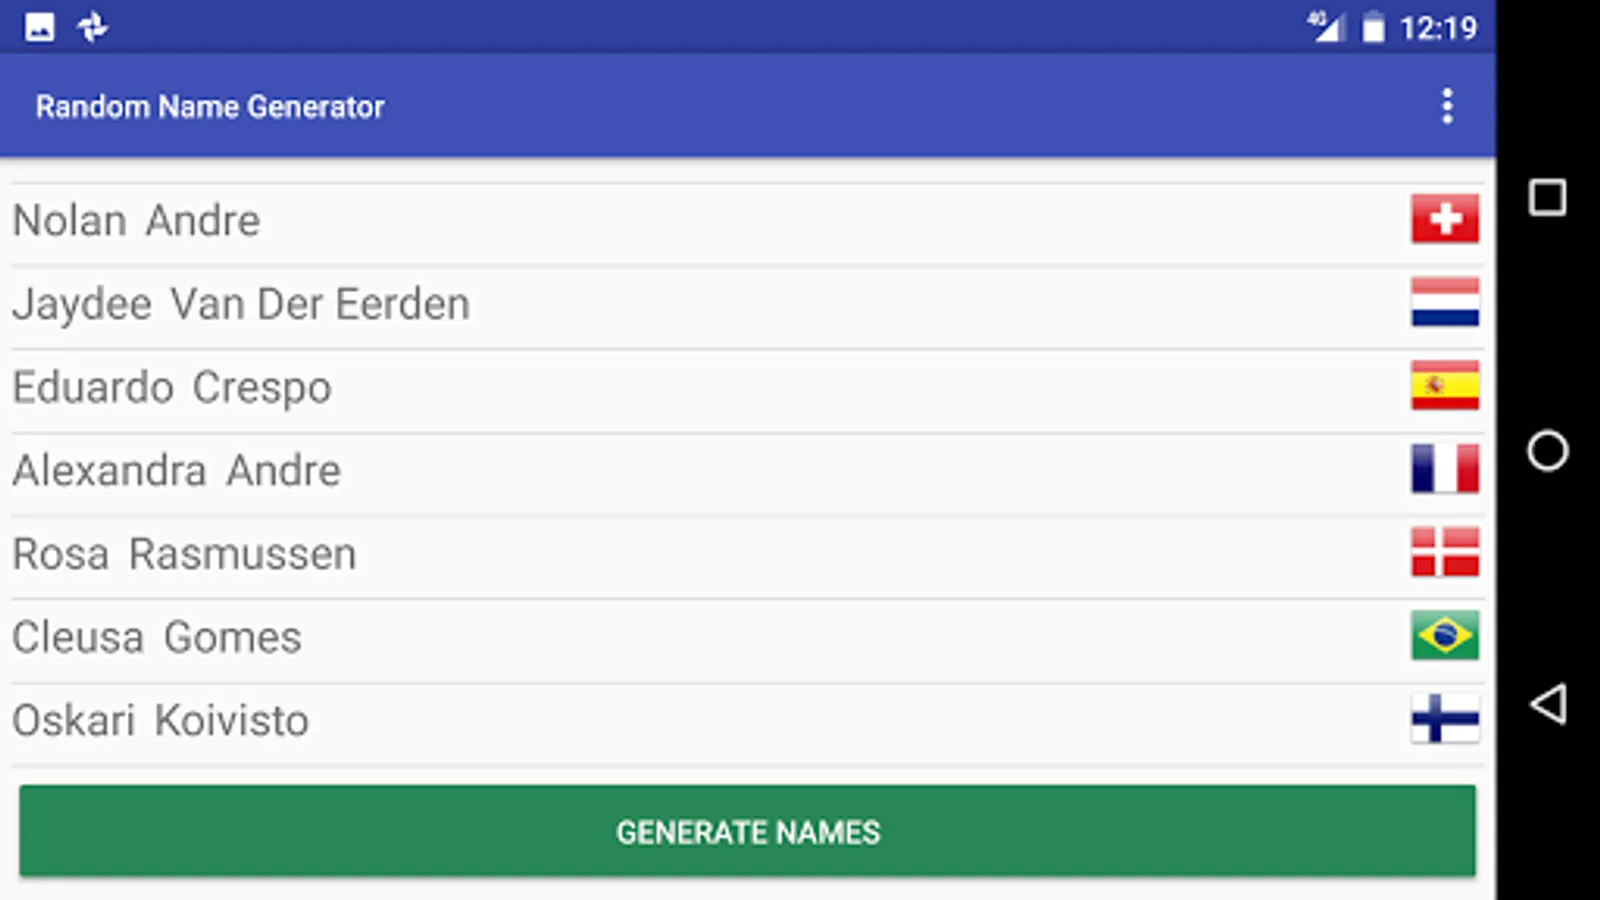
Task: Tap the Random Name Generator title
Action: tap(211, 105)
